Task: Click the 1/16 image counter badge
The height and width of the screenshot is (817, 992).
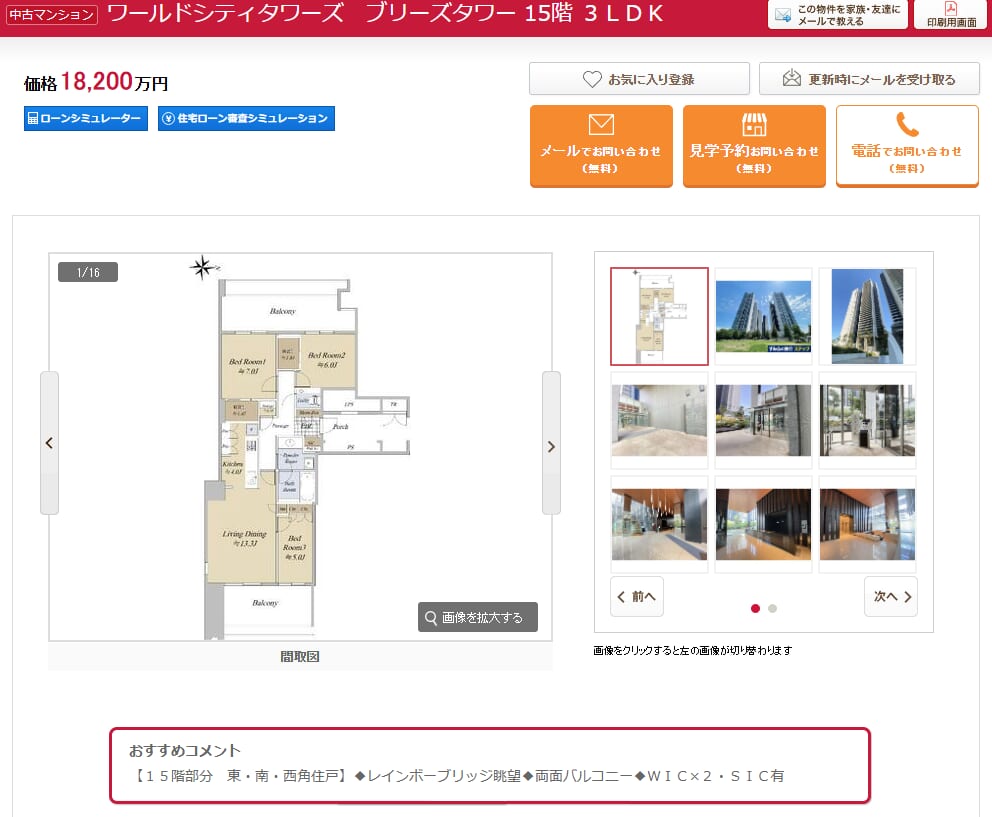Action: tap(88, 272)
